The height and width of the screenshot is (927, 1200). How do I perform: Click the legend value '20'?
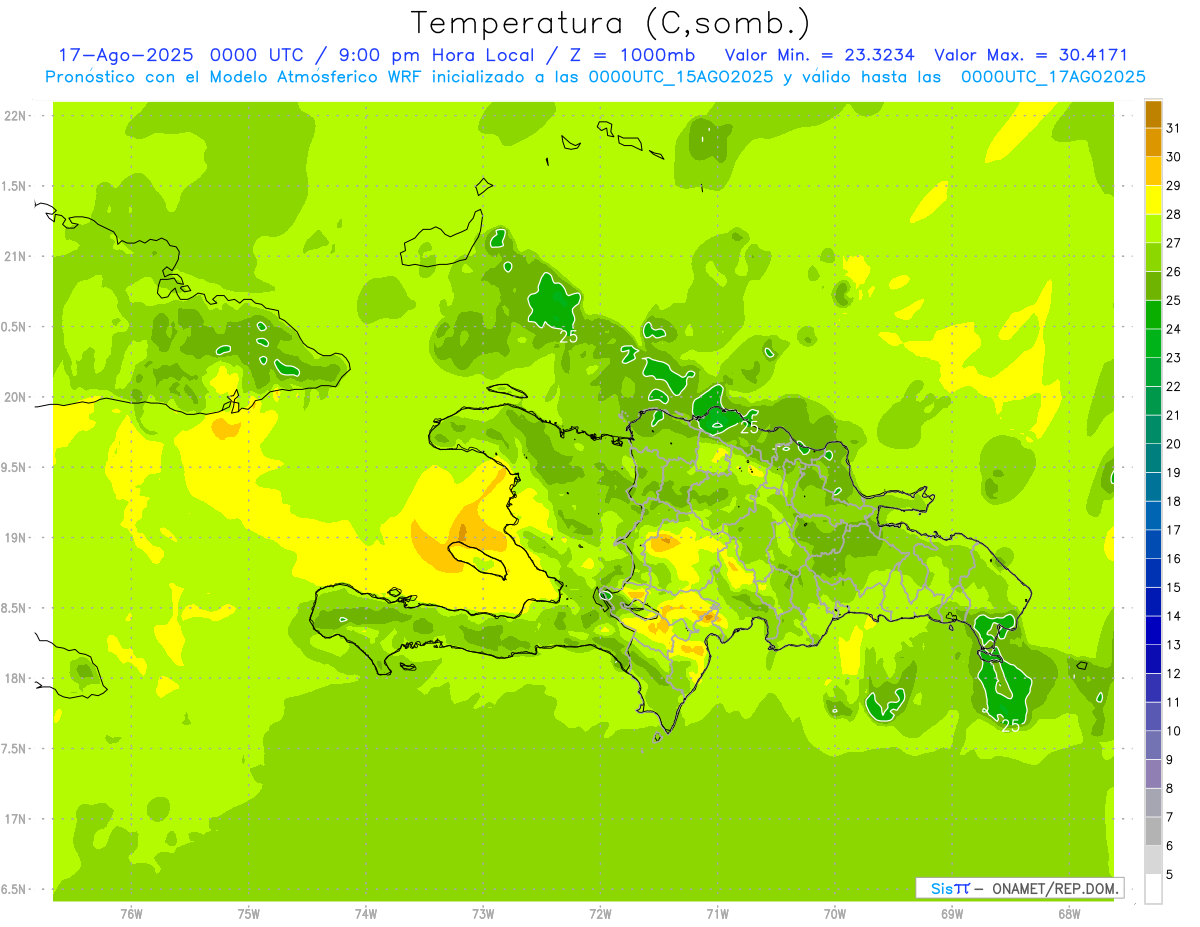coord(1174,444)
